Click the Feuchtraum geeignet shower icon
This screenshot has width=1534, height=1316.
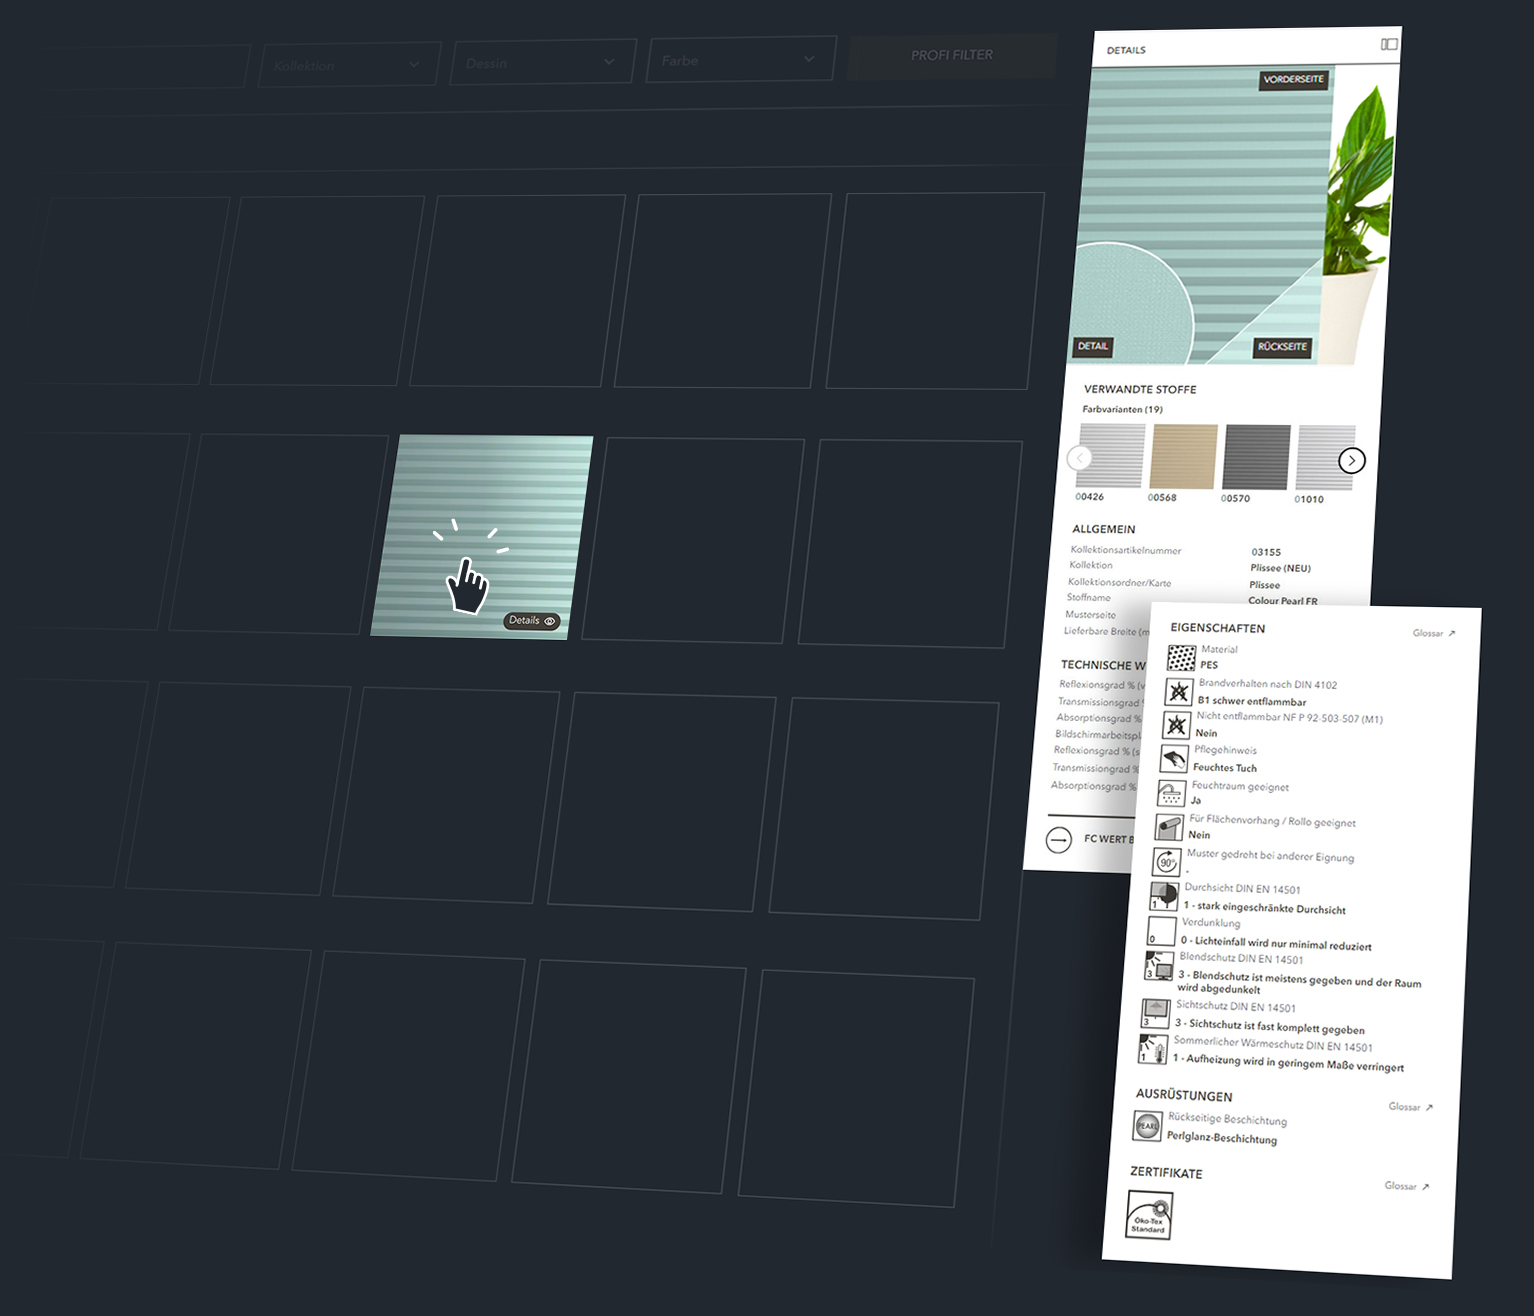pyautogui.click(x=1170, y=793)
